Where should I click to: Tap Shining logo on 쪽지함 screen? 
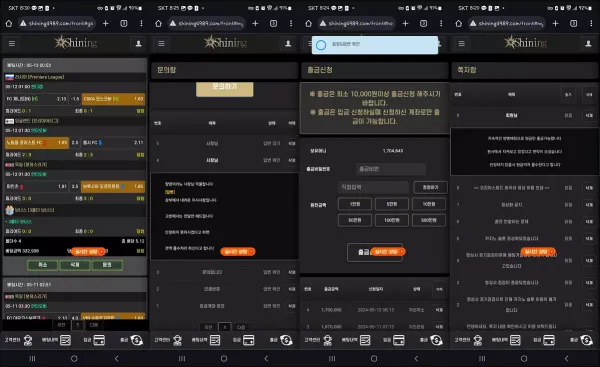click(525, 42)
